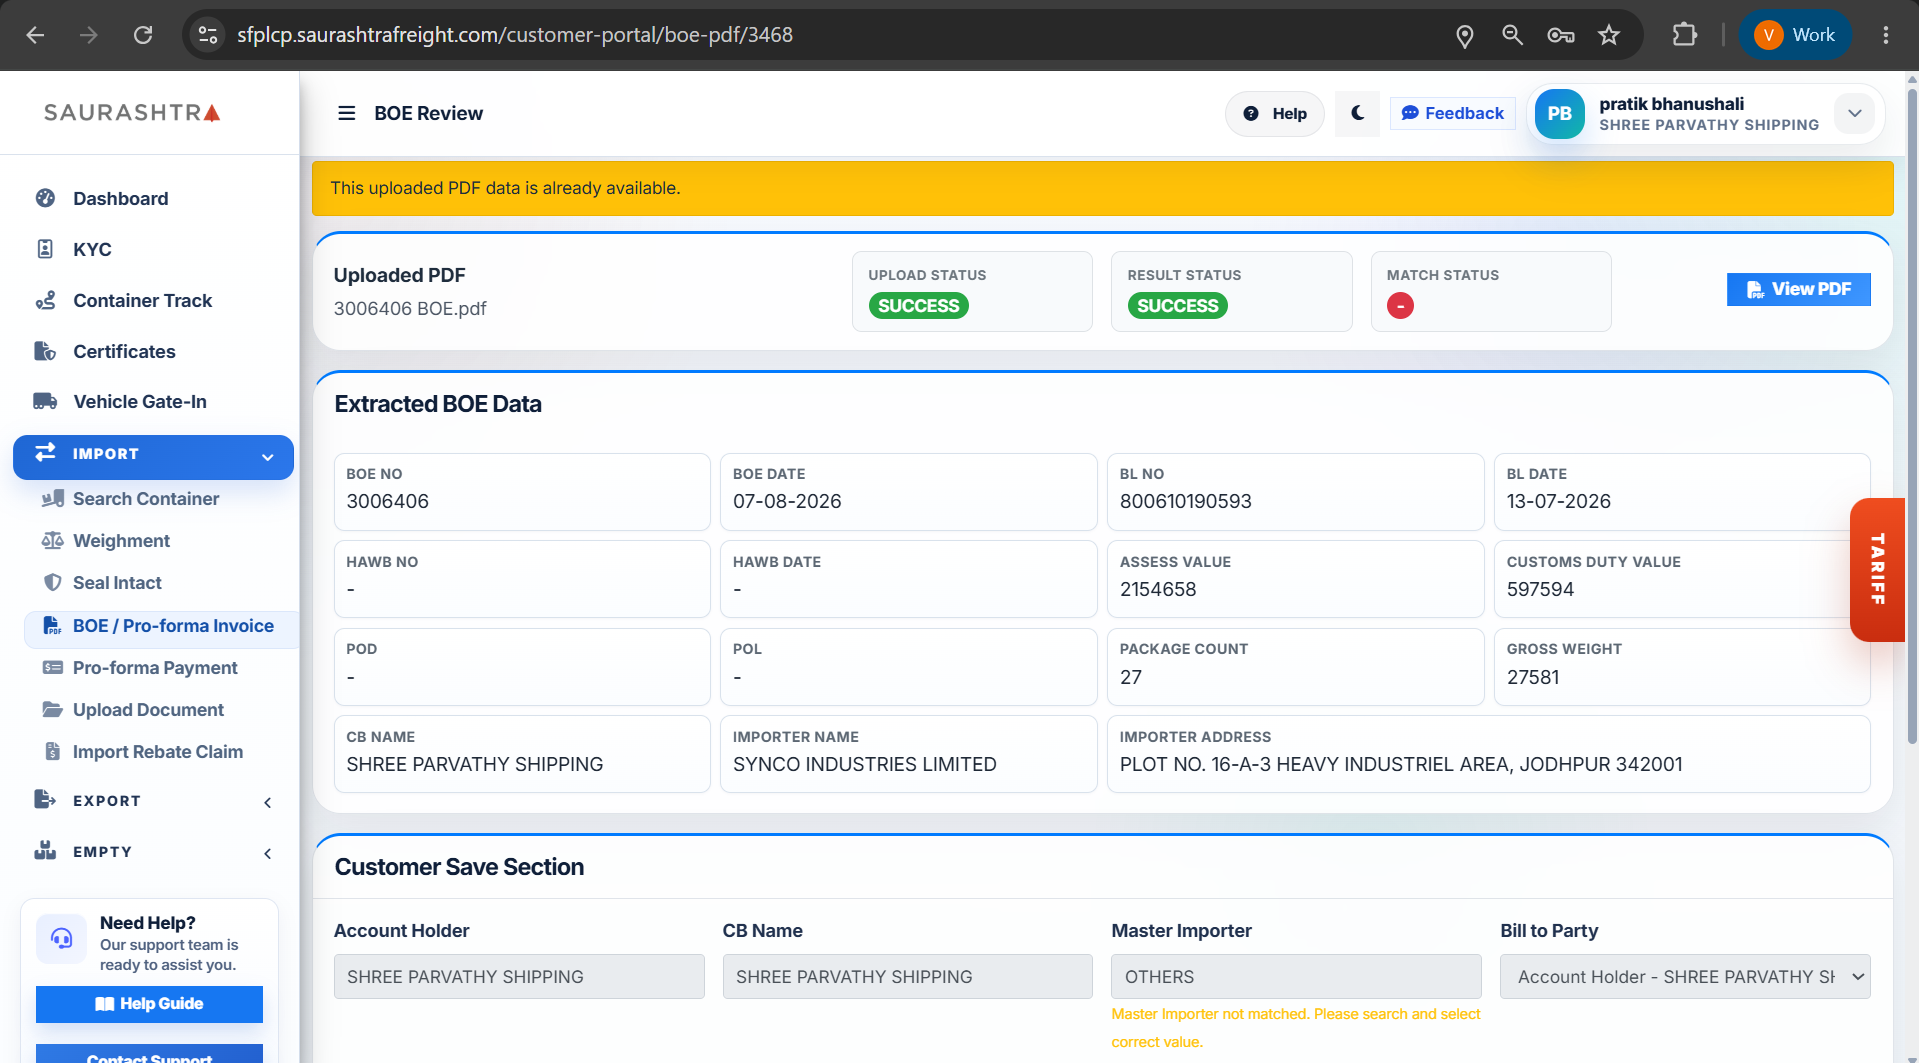Screen dimensions: 1919x1063
Task: Toggle the sidebar with the hamburger icon
Action: pyautogui.click(x=346, y=113)
